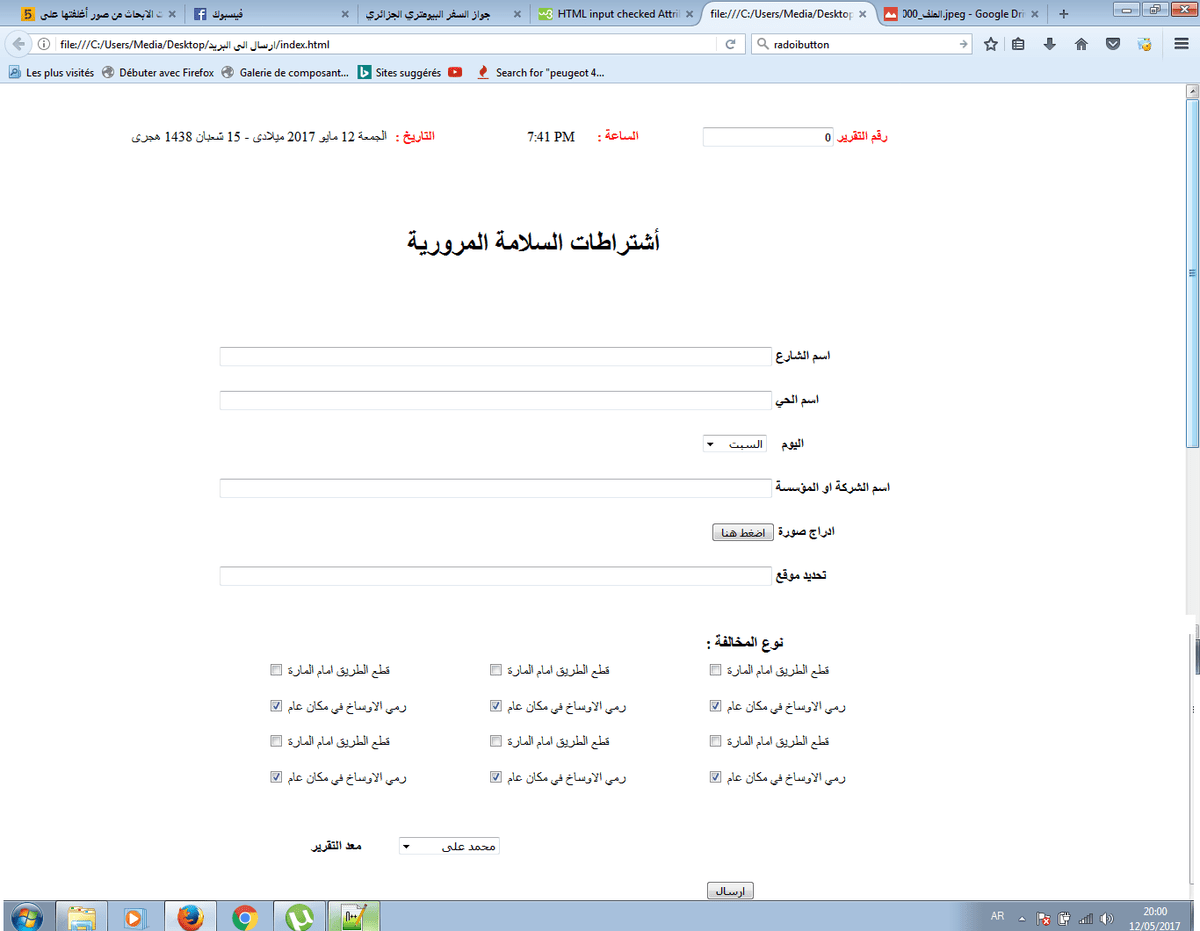Focus the تحديد موقع location field

coord(496,576)
